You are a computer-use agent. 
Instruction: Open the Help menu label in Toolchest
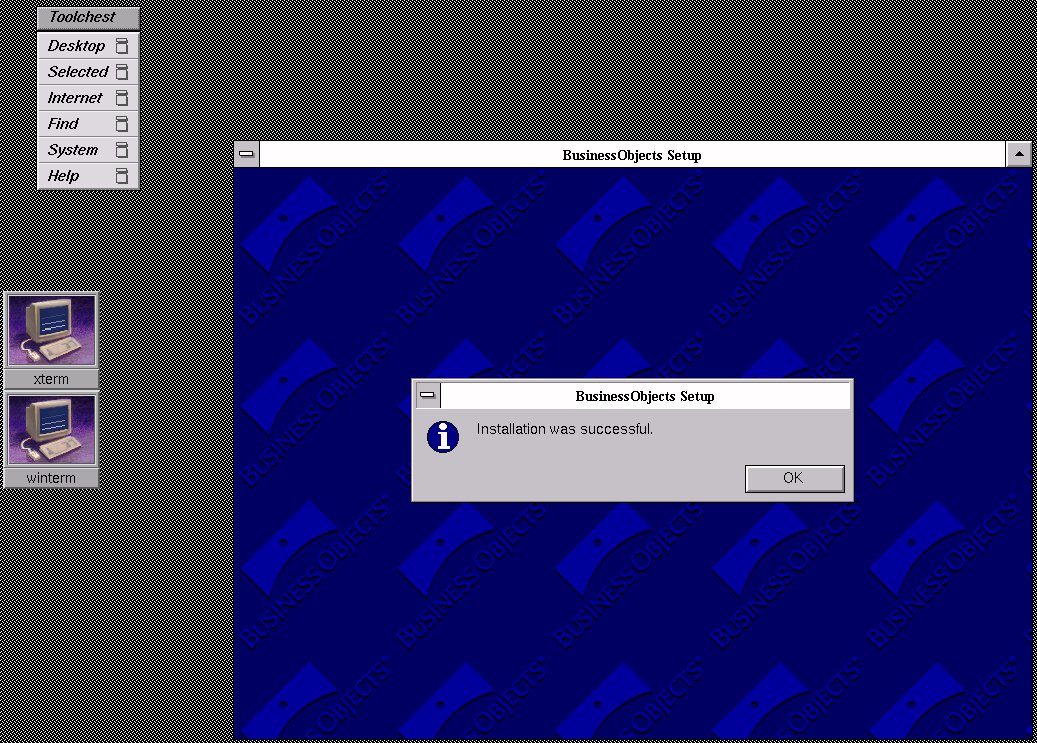point(63,176)
